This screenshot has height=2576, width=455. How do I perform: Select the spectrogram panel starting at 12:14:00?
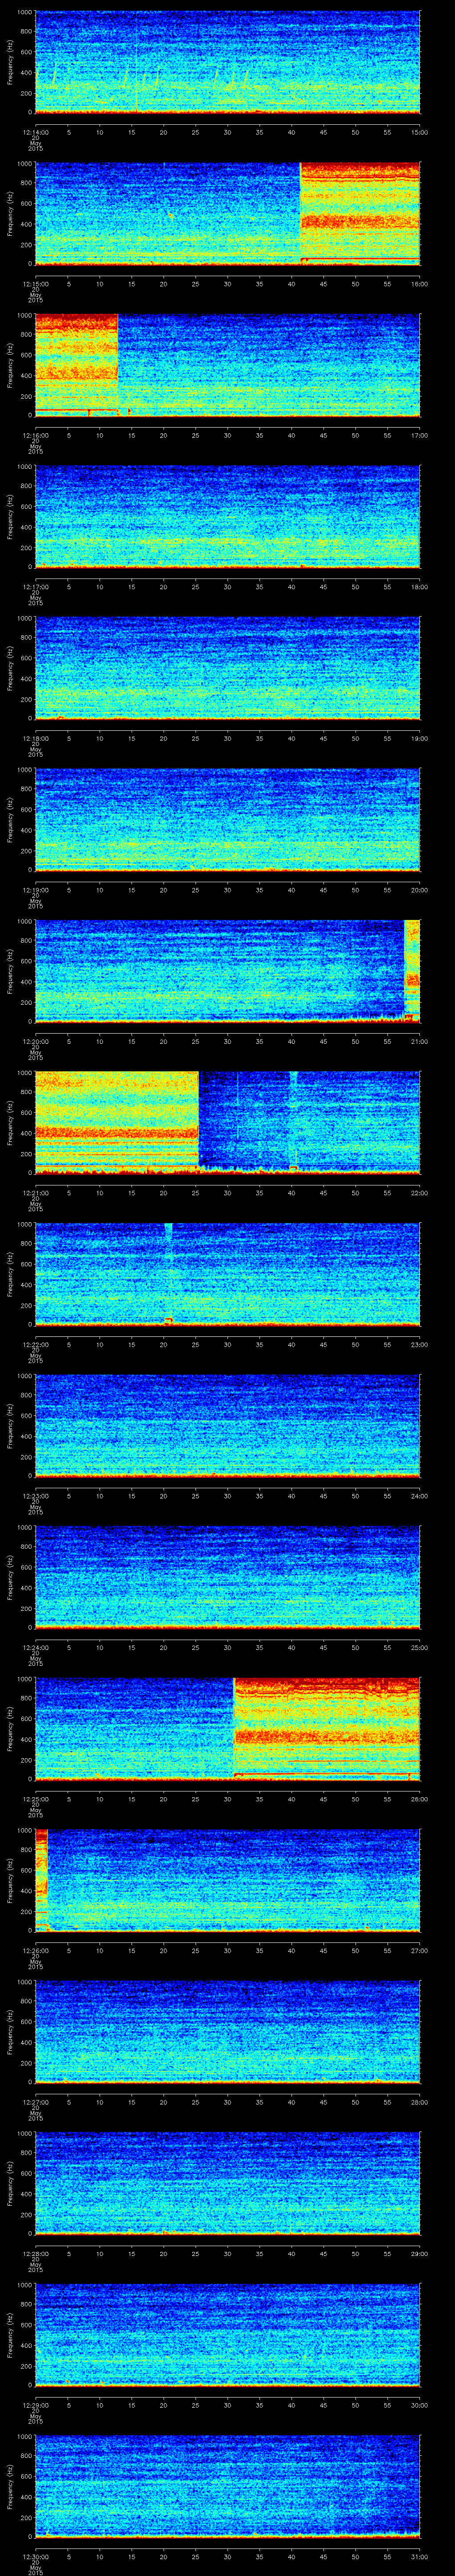click(228, 63)
